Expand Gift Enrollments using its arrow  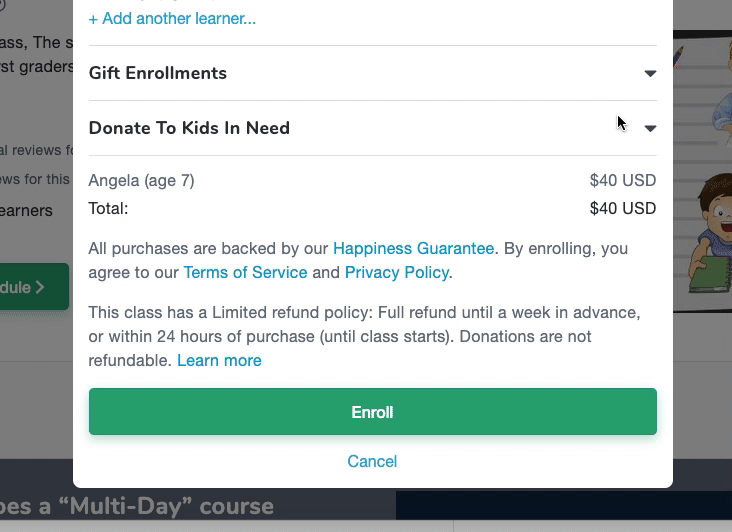click(650, 73)
